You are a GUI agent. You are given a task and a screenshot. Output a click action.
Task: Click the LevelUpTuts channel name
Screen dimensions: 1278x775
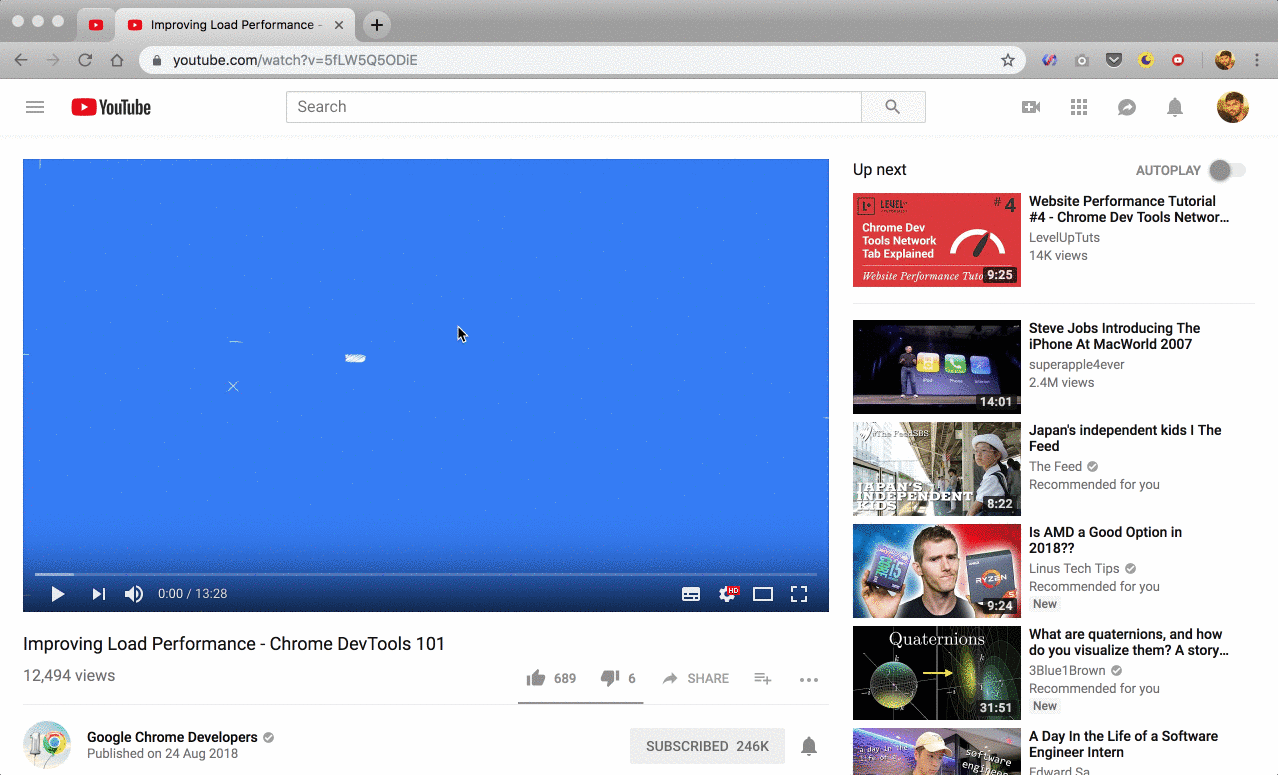(x=1064, y=238)
